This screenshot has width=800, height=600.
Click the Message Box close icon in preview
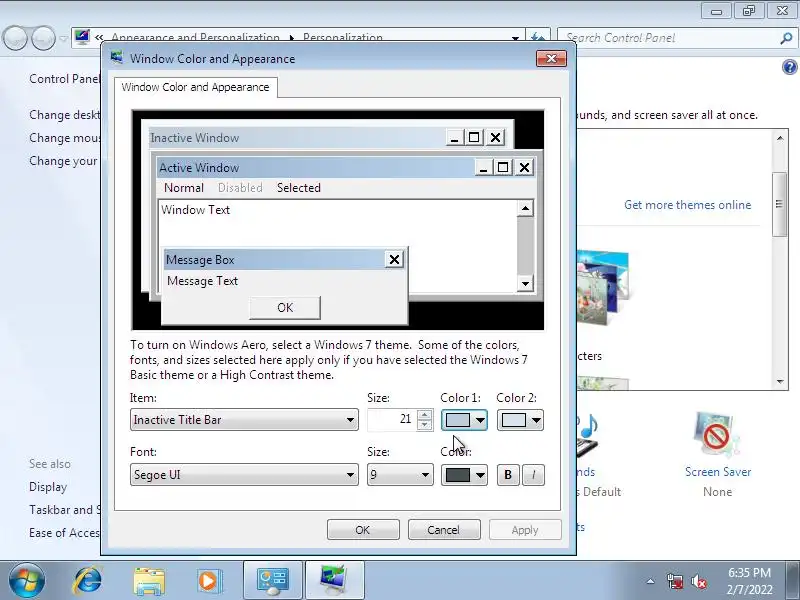coord(394,260)
